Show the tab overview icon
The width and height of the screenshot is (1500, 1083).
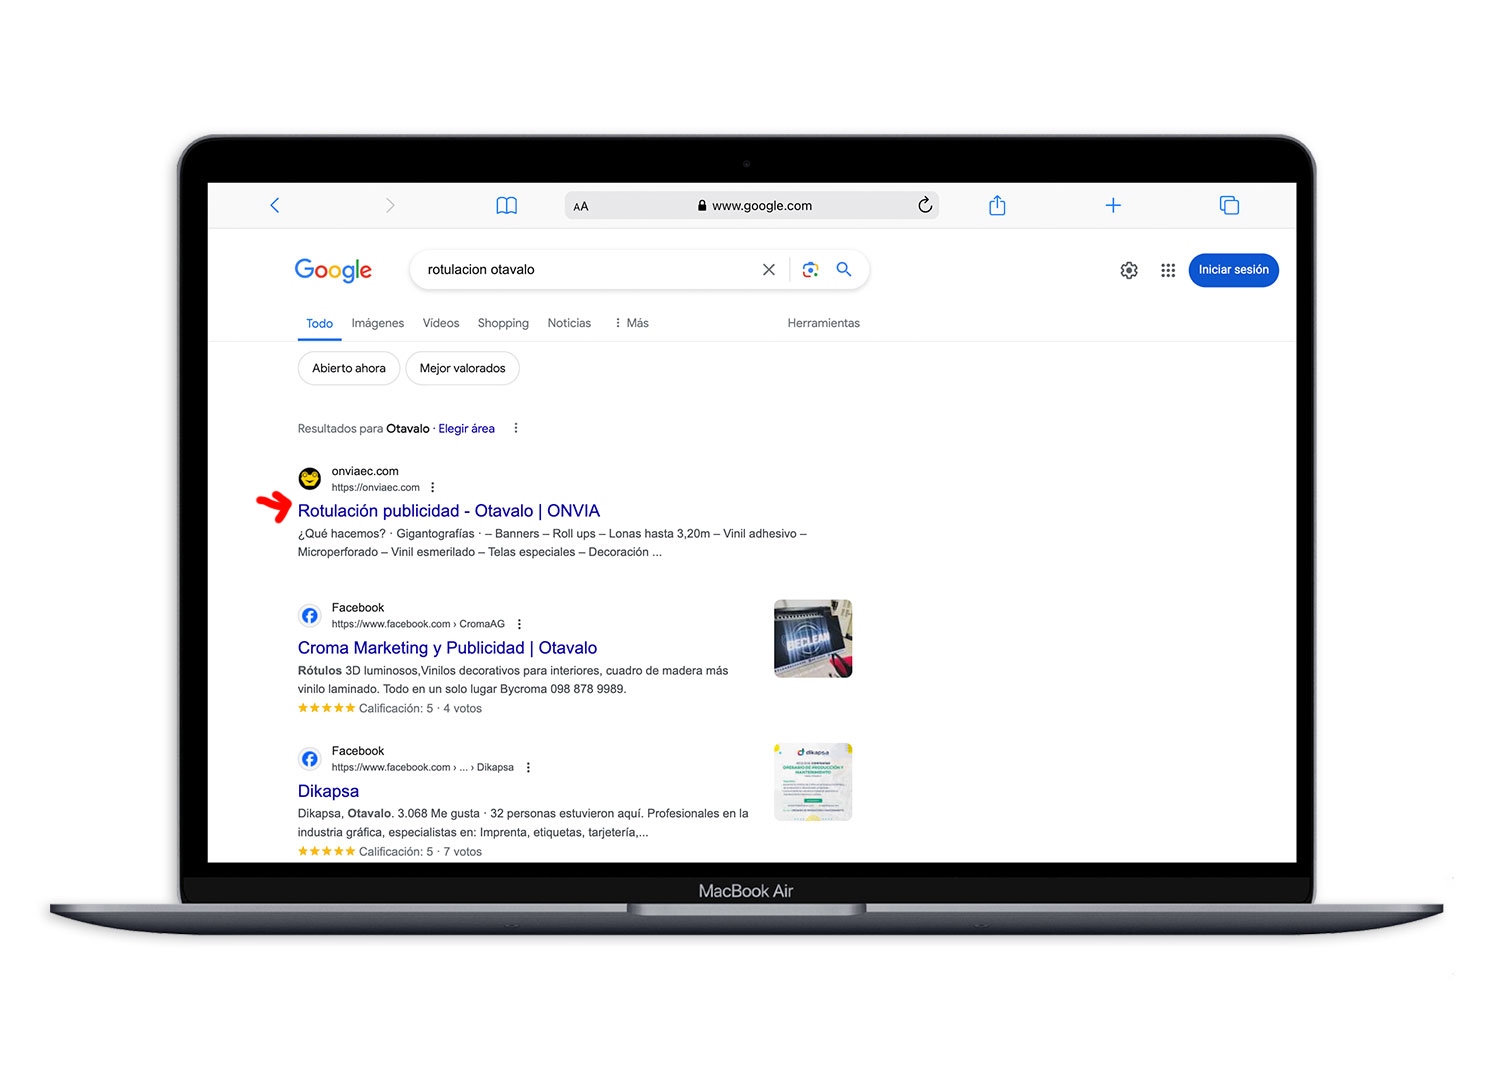1229,205
